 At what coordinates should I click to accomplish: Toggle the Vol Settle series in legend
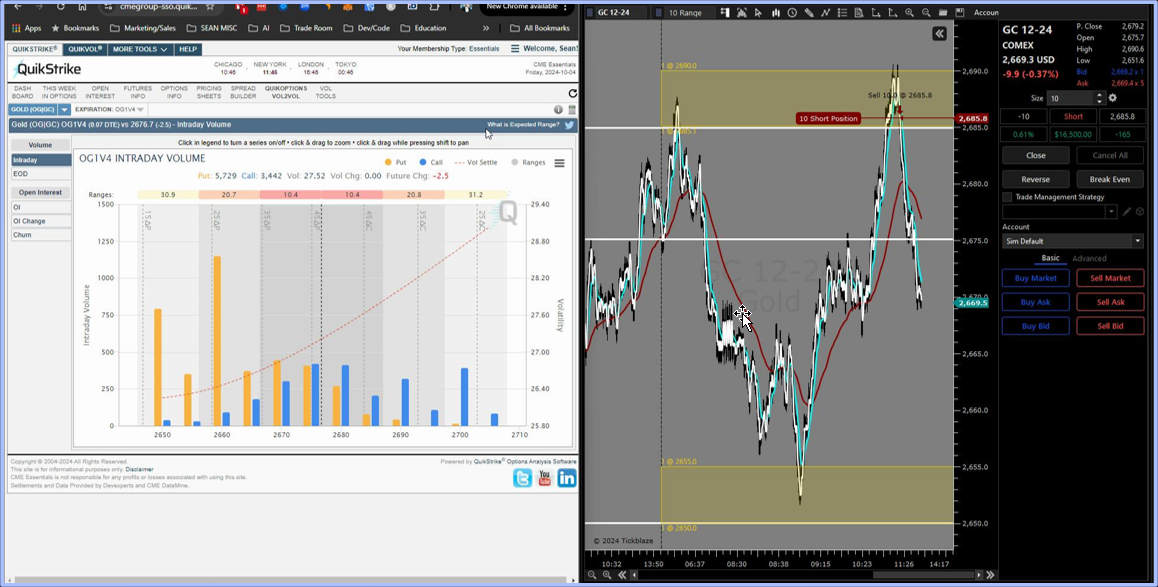pyautogui.click(x=476, y=162)
